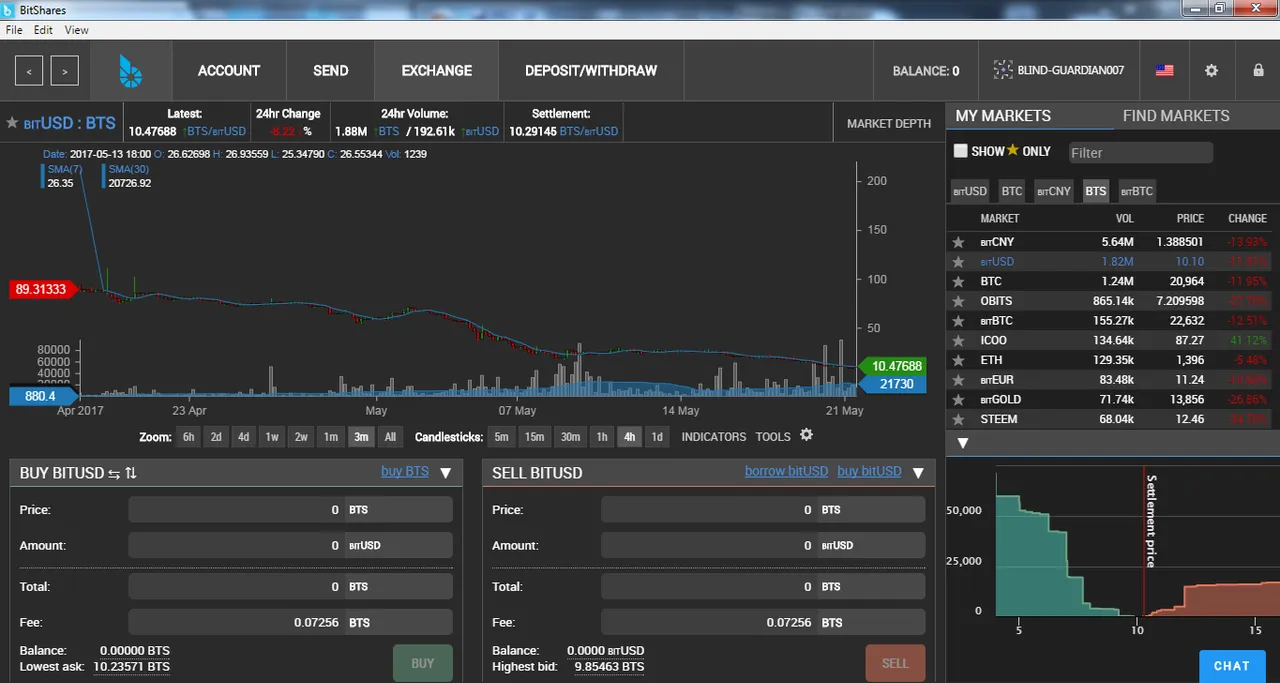Open DEPOSIT/WITHDRAW page
The image size is (1280, 683).
[x=591, y=71]
